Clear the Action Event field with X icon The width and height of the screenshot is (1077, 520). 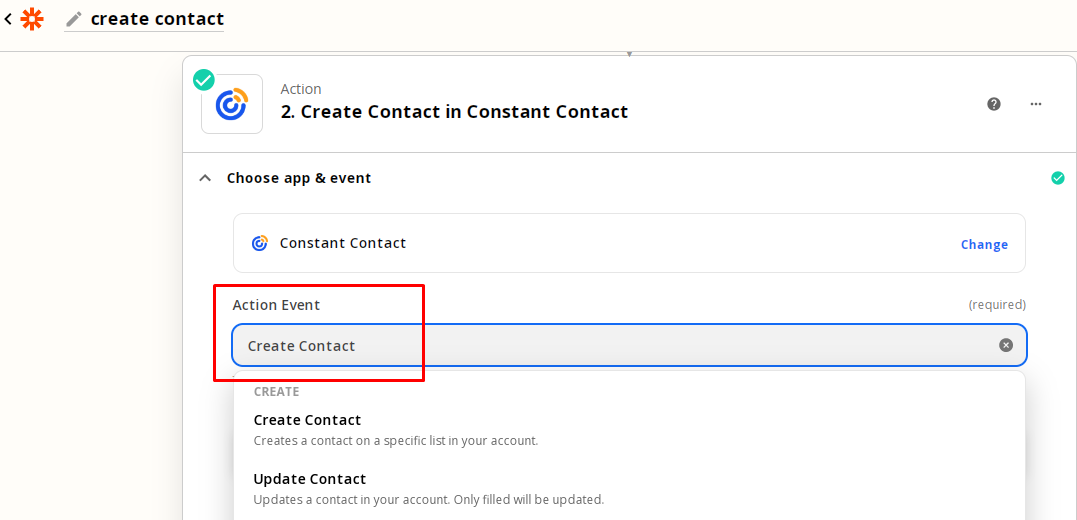pyautogui.click(x=1006, y=345)
